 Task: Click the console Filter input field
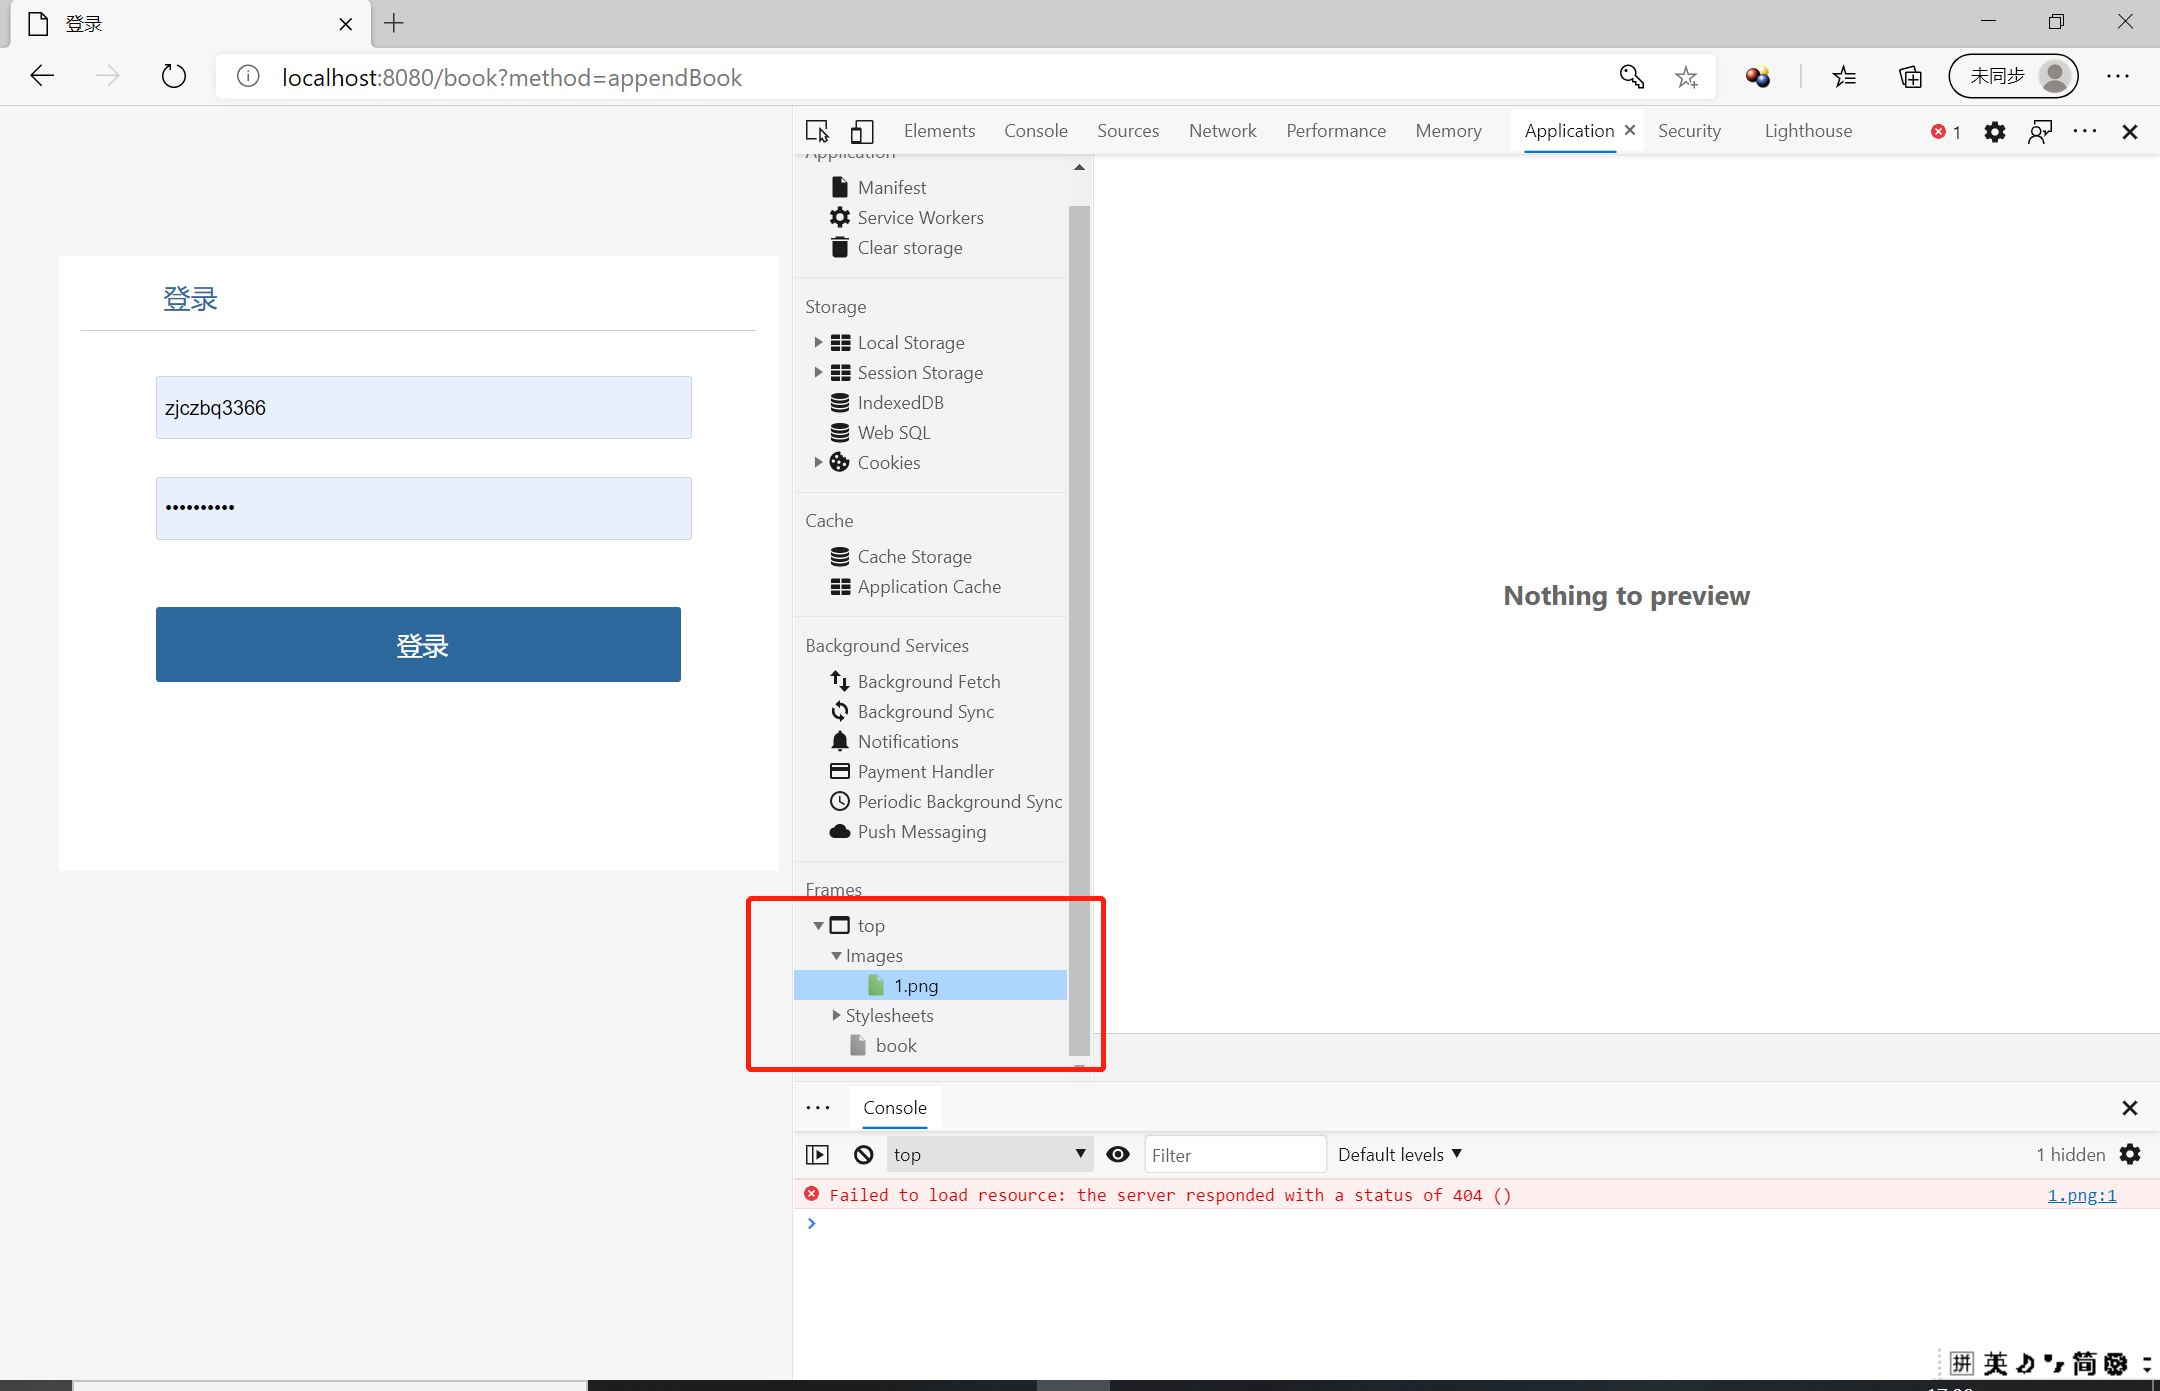[x=1234, y=1155]
